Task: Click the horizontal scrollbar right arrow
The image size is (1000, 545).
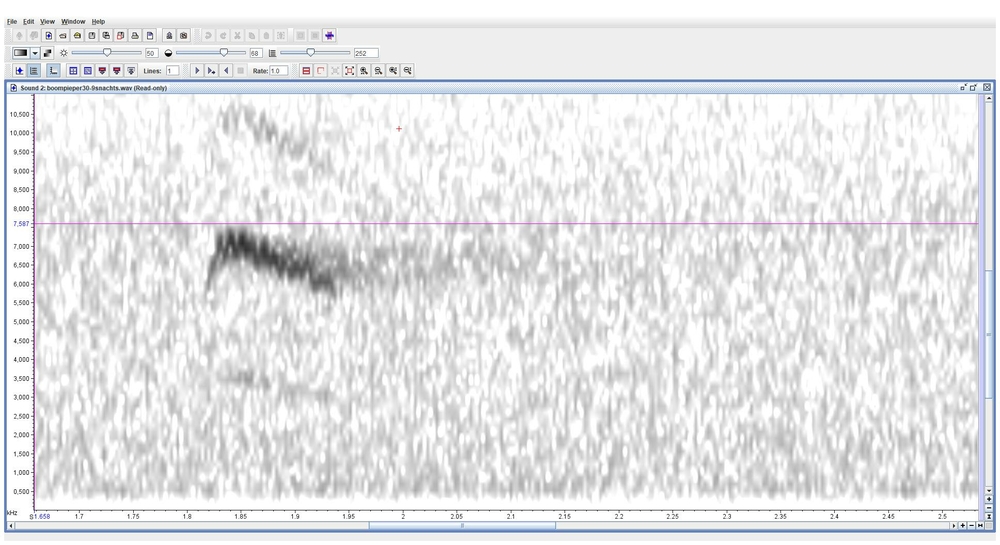Action: tap(953, 525)
